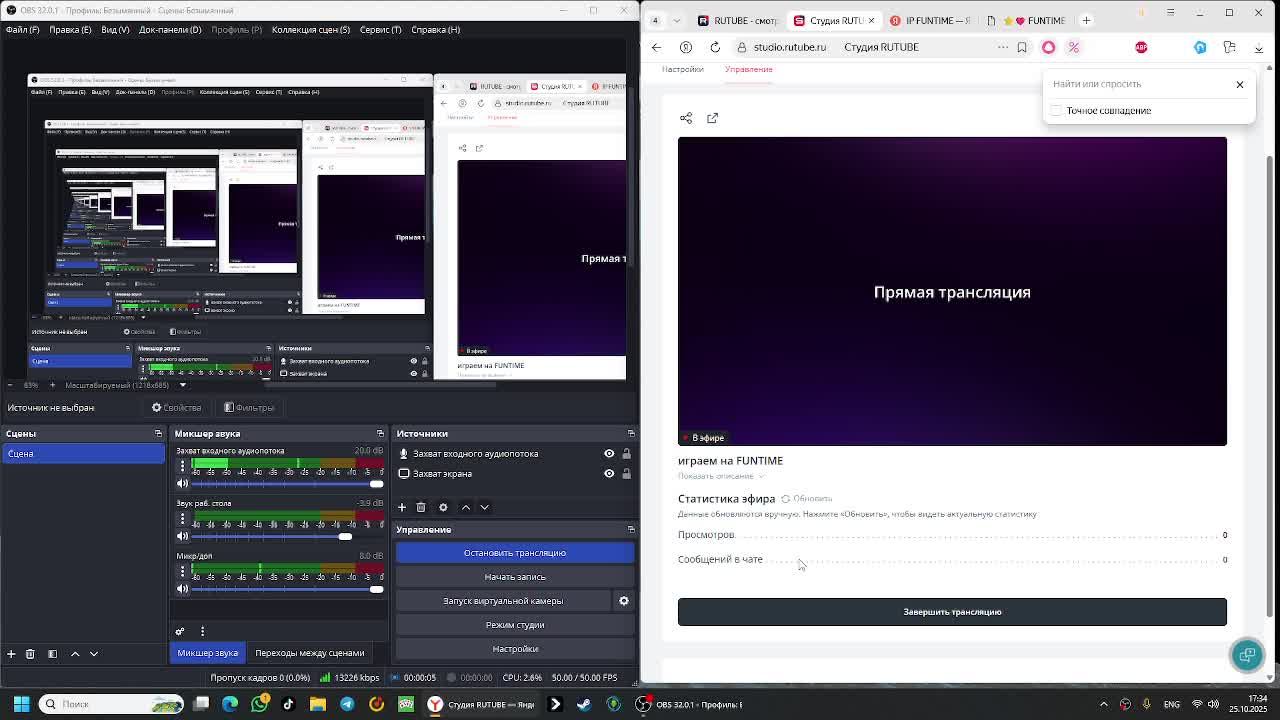The width and height of the screenshot is (1280, 720).
Task: Toggle visibility of Захват экрана source
Action: [x=609, y=474]
